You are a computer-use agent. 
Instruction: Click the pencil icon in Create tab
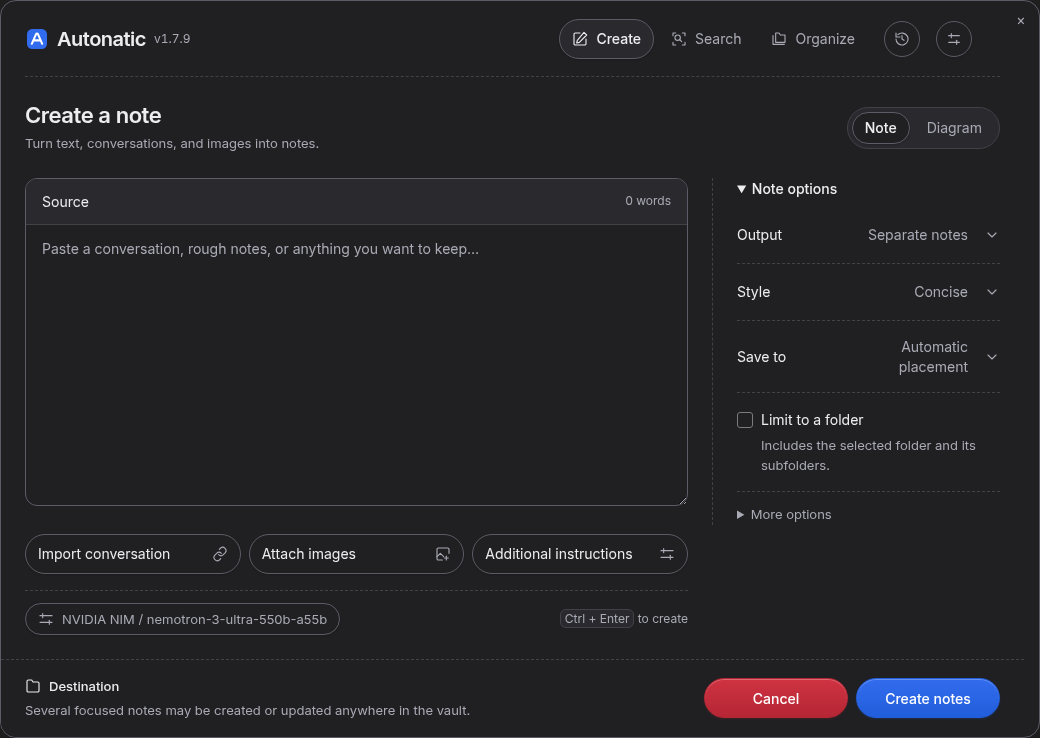click(580, 39)
